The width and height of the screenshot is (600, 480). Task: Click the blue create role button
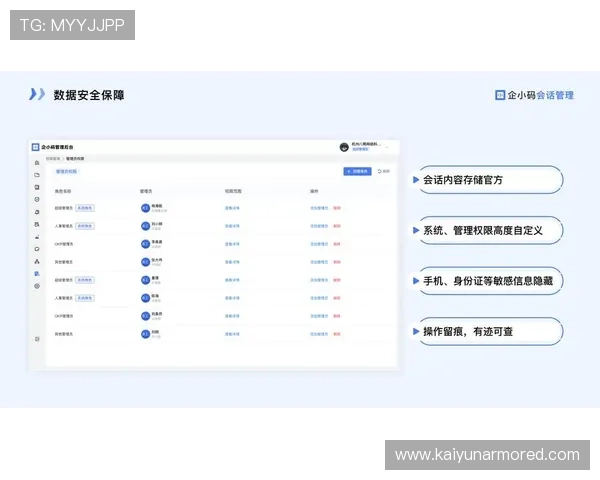tap(357, 171)
